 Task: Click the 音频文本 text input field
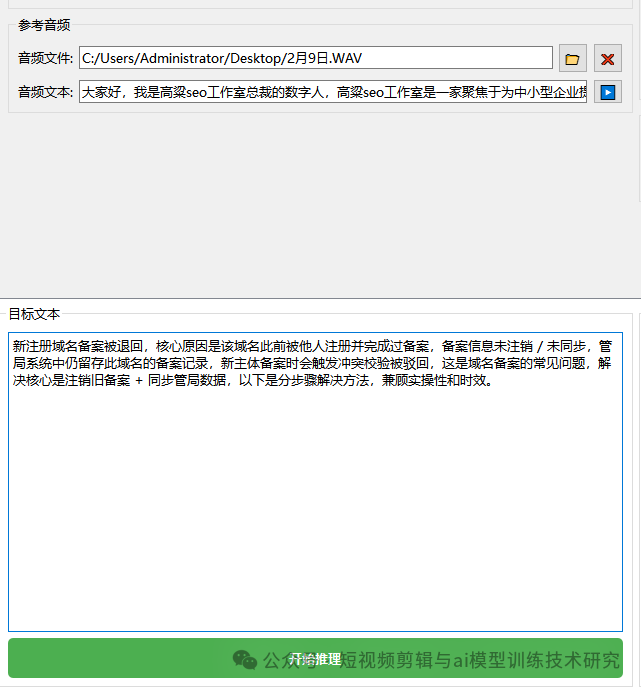pyautogui.click(x=333, y=92)
